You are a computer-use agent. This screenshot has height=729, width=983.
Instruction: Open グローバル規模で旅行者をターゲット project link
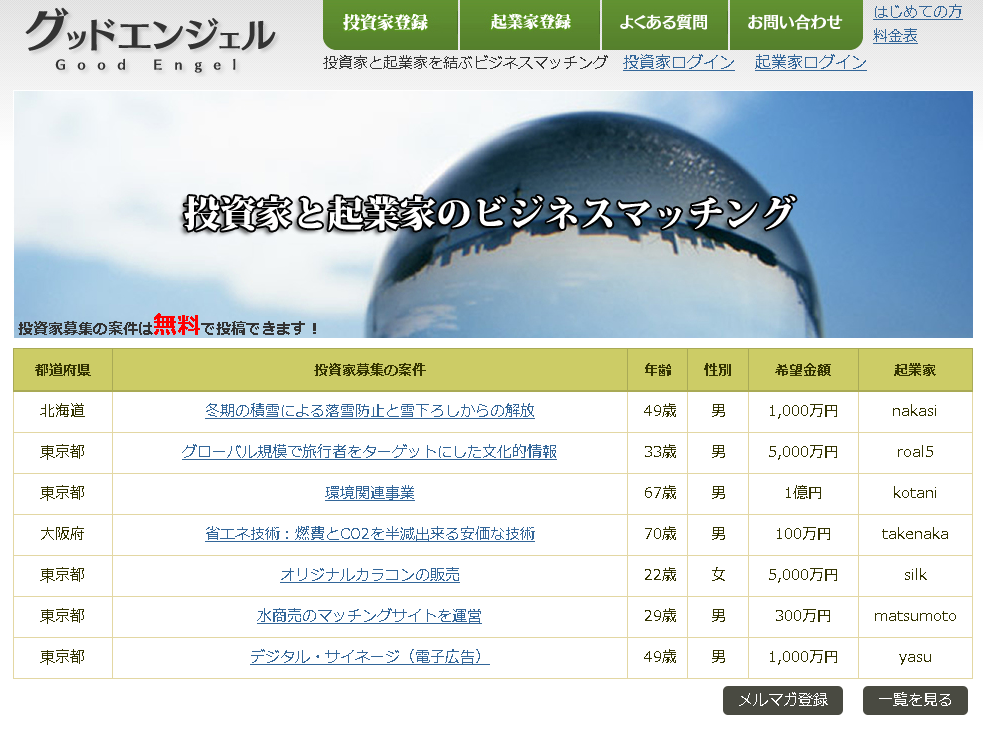pos(369,451)
